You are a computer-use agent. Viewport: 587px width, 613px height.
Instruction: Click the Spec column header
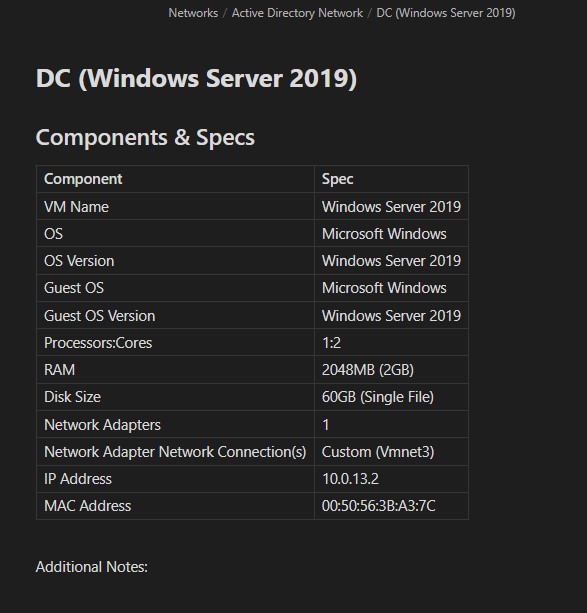tap(337, 179)
